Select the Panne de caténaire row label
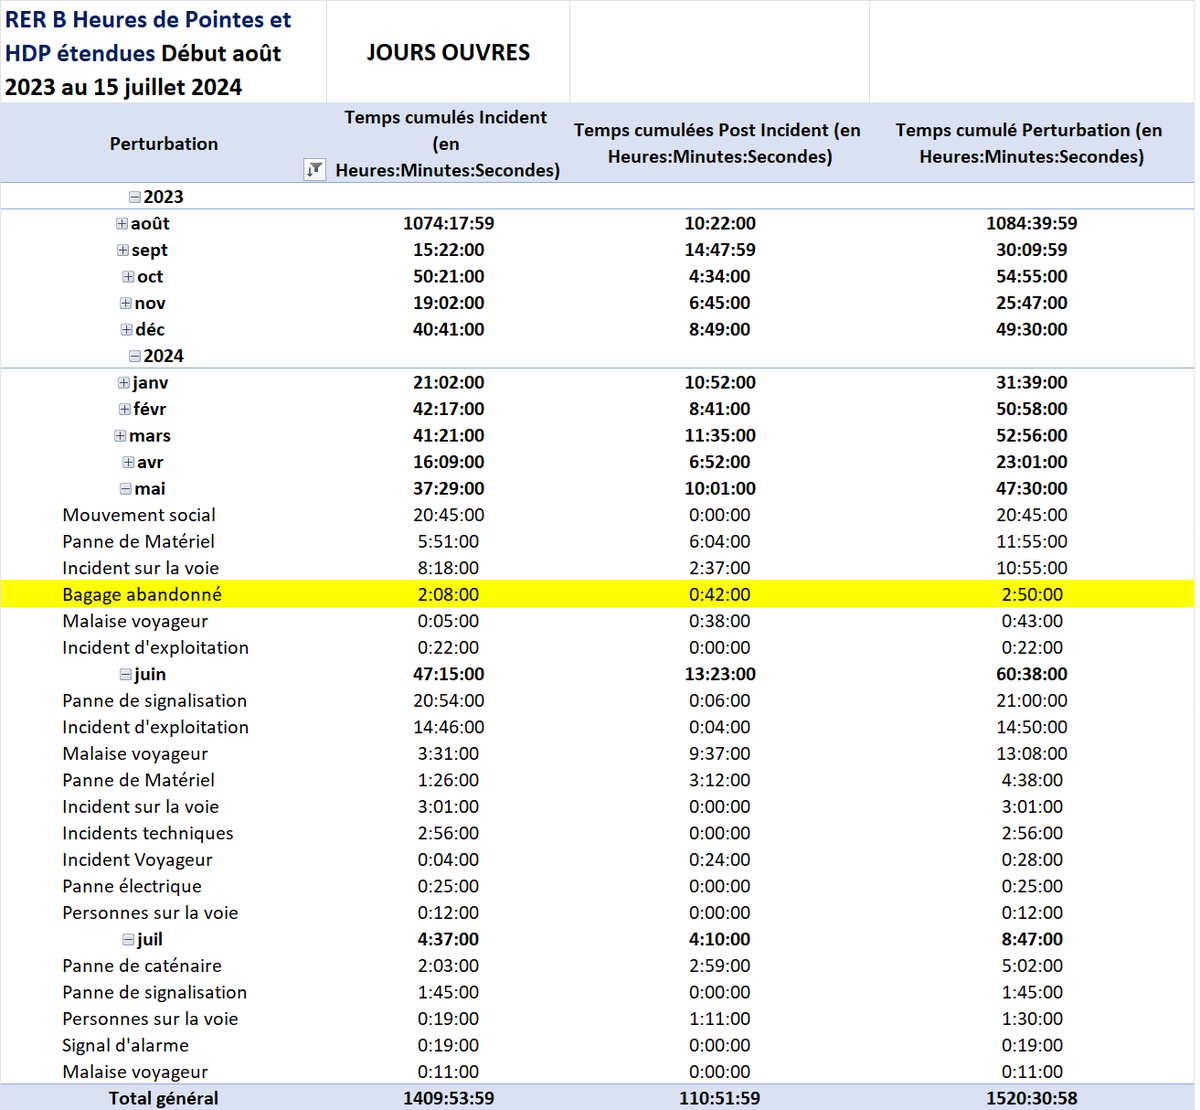 tap(142, 966)
